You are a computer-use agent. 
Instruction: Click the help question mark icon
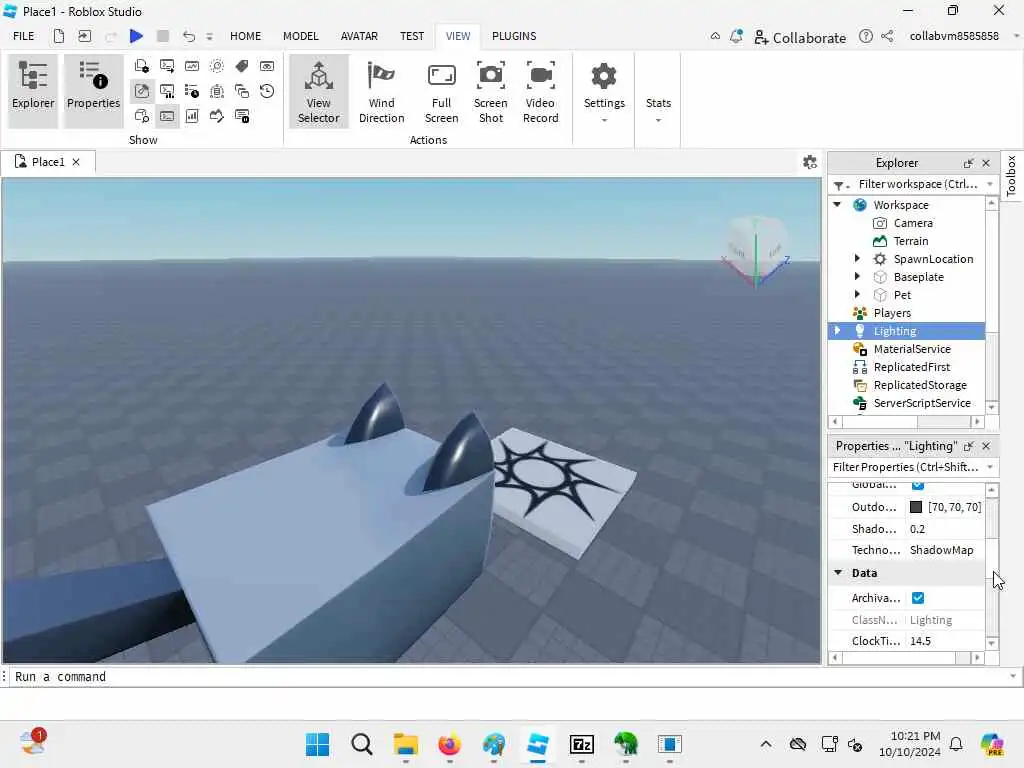pyautogui.click(x=865, y=37)
